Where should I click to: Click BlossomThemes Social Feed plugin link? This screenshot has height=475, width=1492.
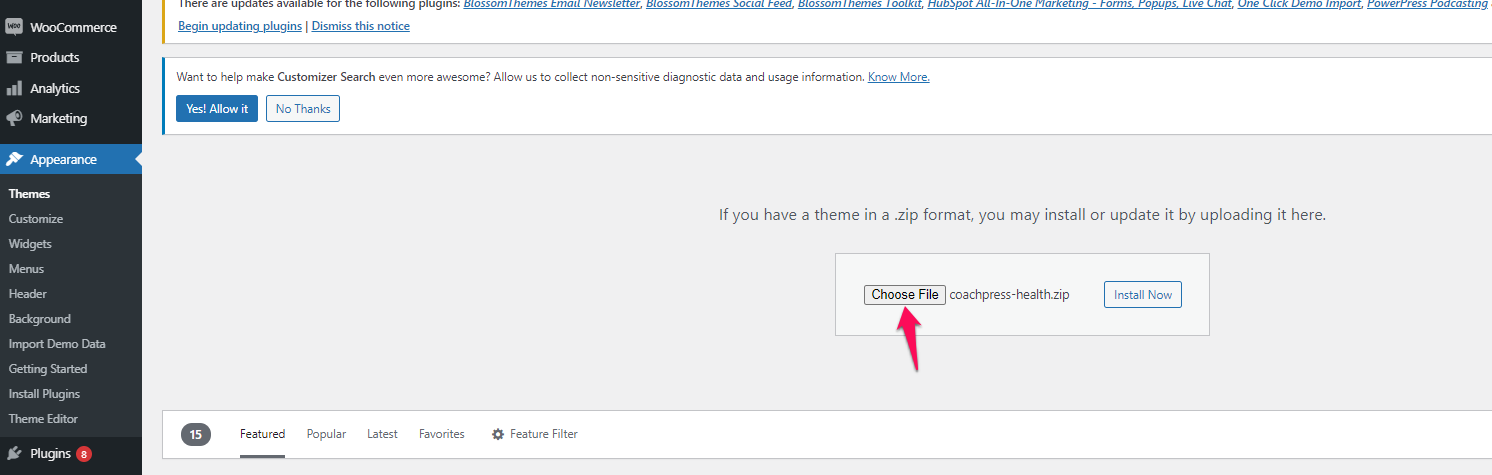[x=718, y=4]
